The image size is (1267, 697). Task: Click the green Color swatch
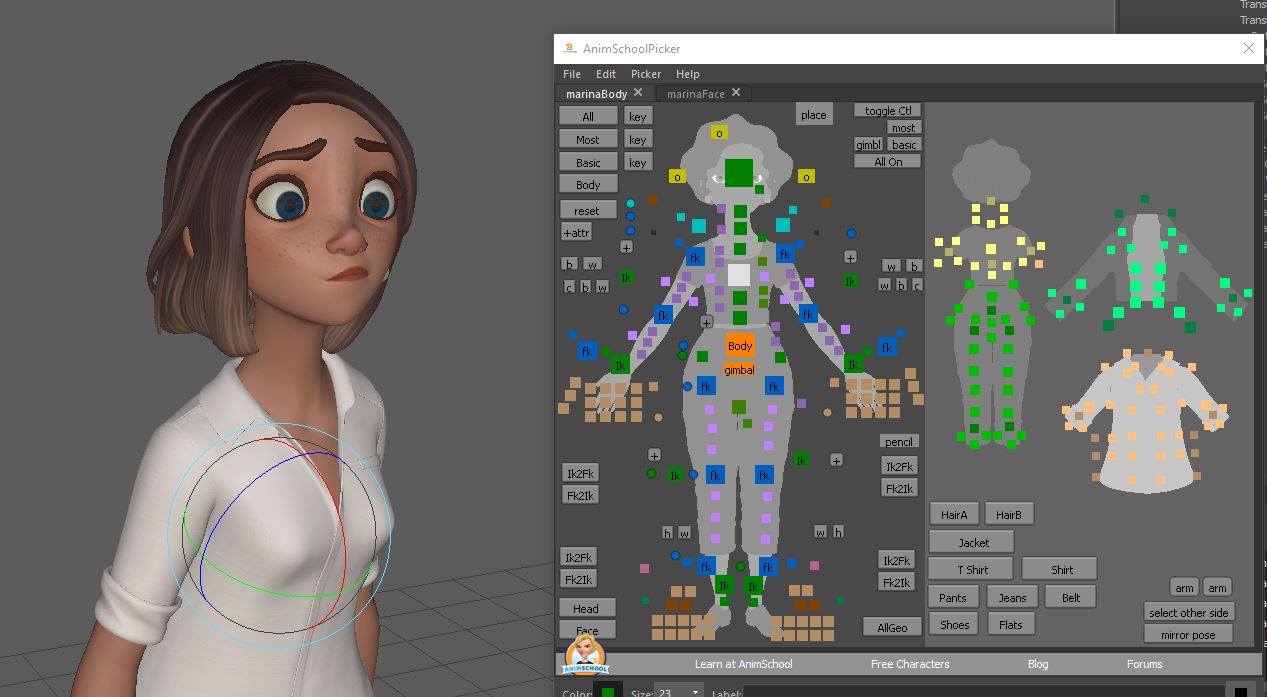(607, 691)
